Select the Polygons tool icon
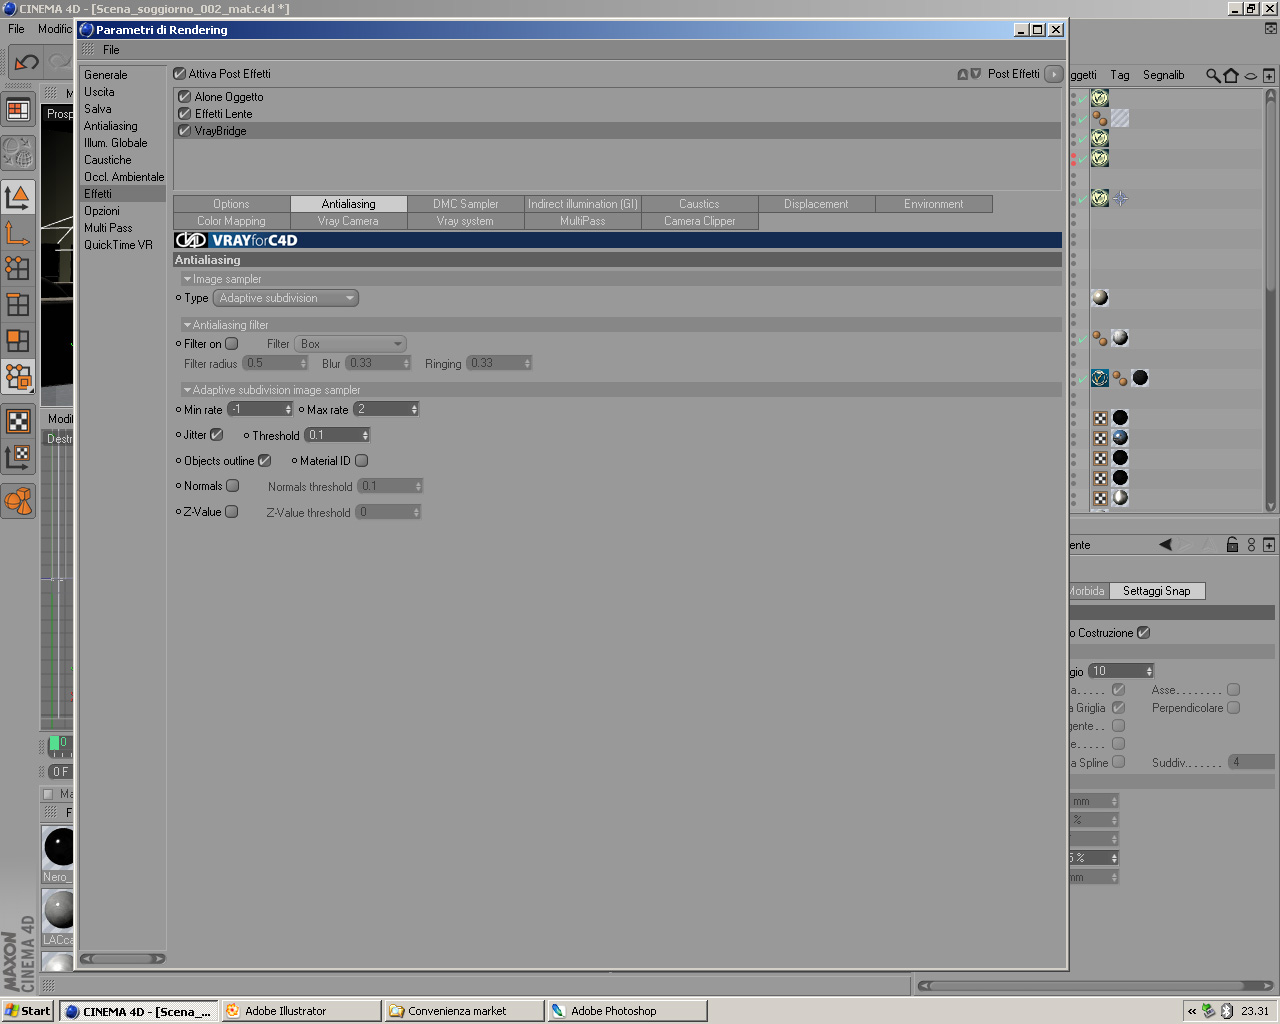Screen dimensions: 1280x1024 click(18, 340)
